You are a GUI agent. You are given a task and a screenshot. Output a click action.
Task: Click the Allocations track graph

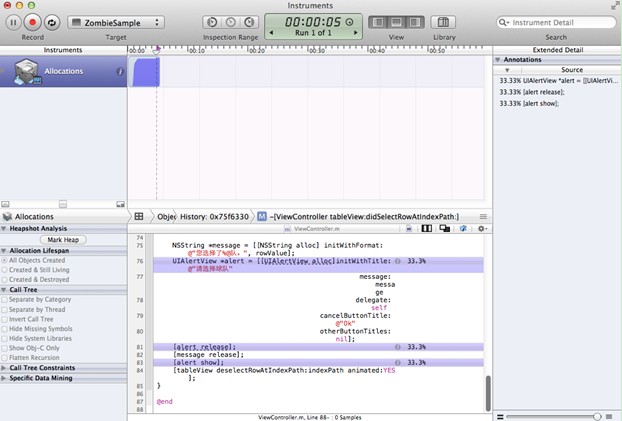coord(305,71)
